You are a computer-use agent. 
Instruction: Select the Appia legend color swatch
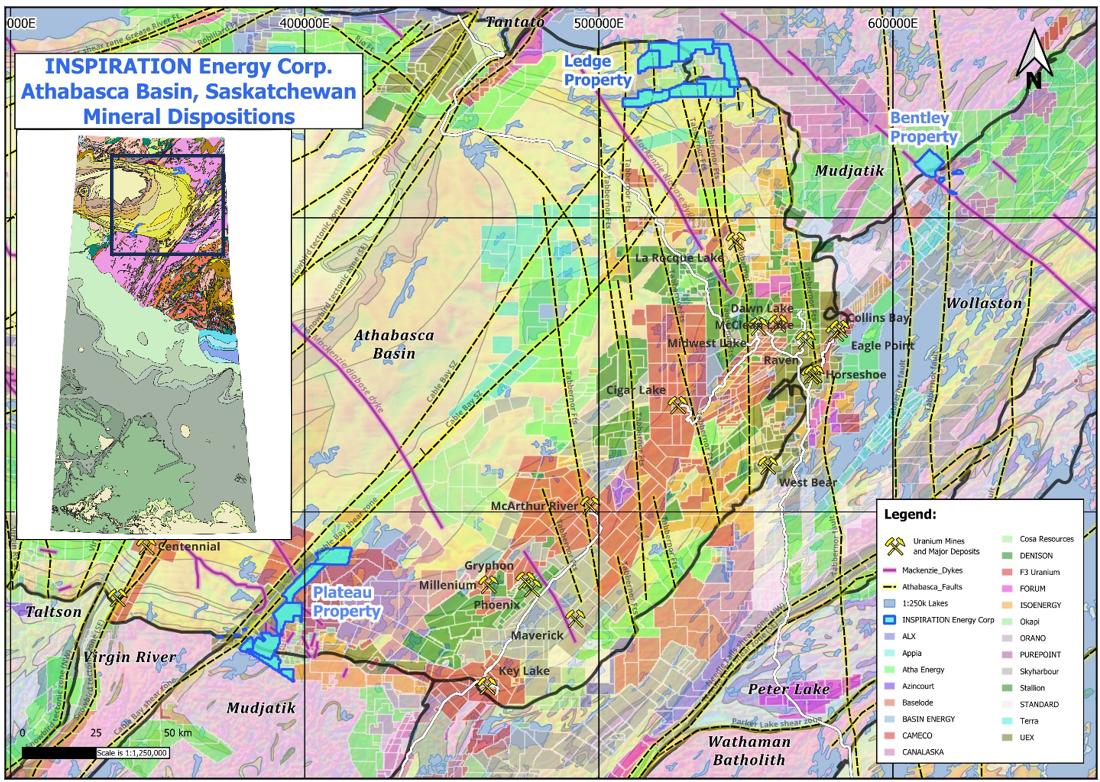coord(890,653)
